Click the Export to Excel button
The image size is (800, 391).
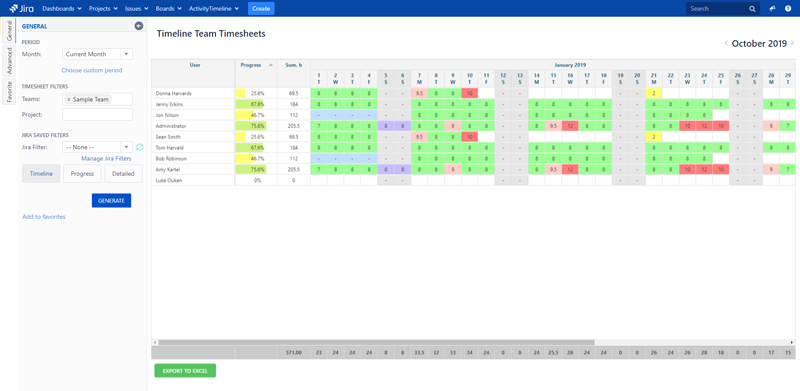pyautogui.click(x=185, y=371)
